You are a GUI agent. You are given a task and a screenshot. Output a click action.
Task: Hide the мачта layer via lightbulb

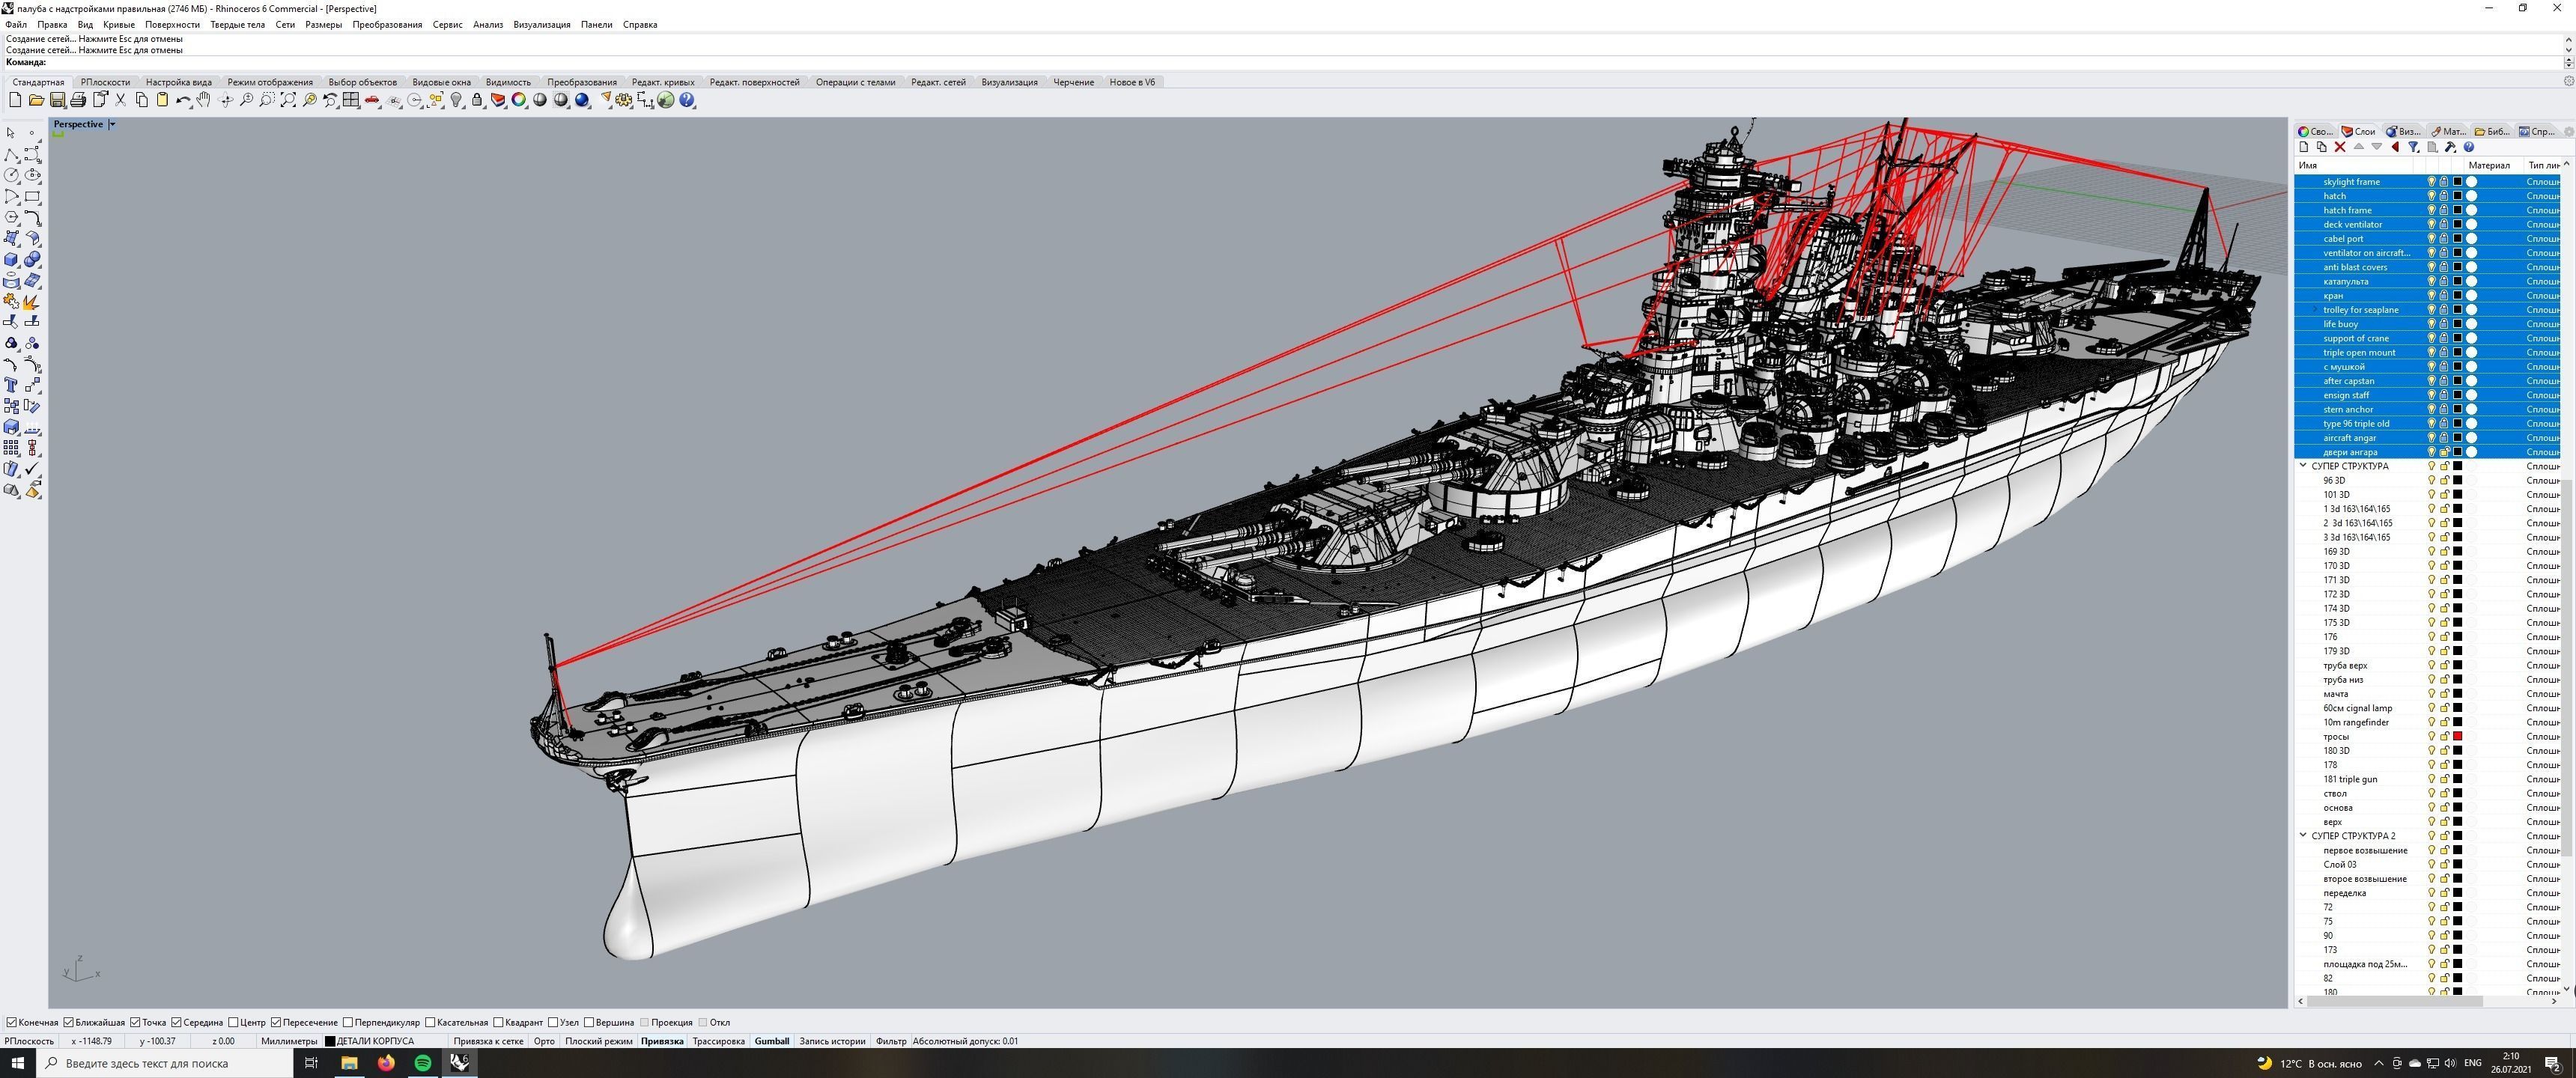[2431, 694]
